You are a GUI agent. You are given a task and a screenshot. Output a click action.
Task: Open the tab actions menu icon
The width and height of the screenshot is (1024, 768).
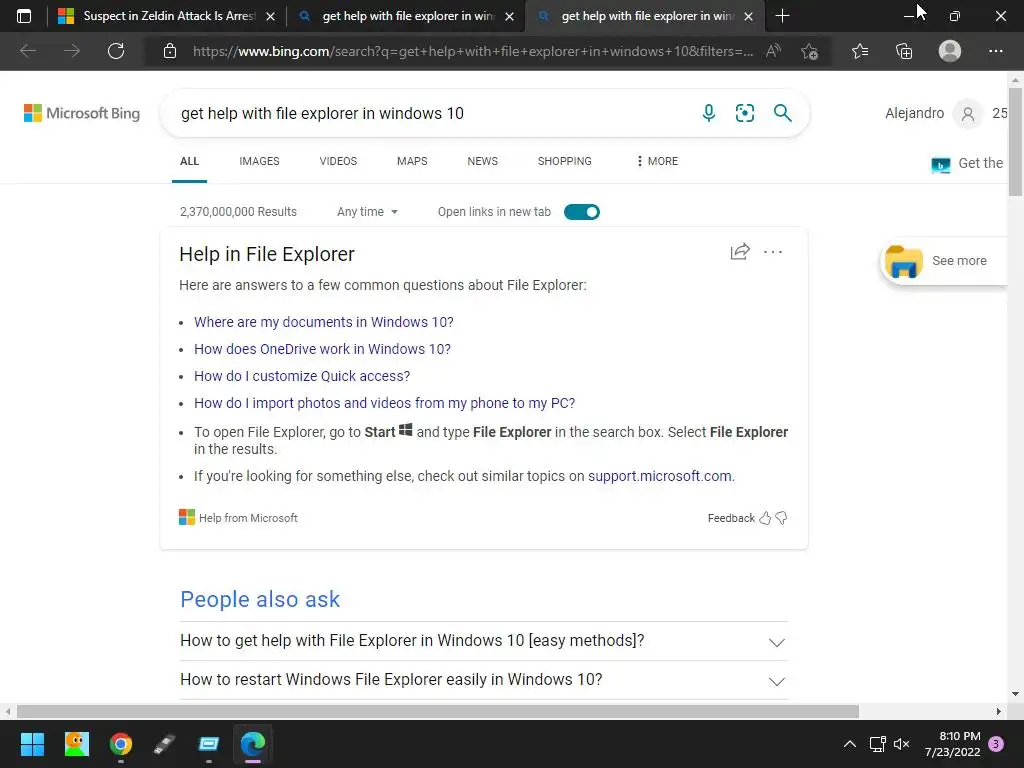coord(24,16)
